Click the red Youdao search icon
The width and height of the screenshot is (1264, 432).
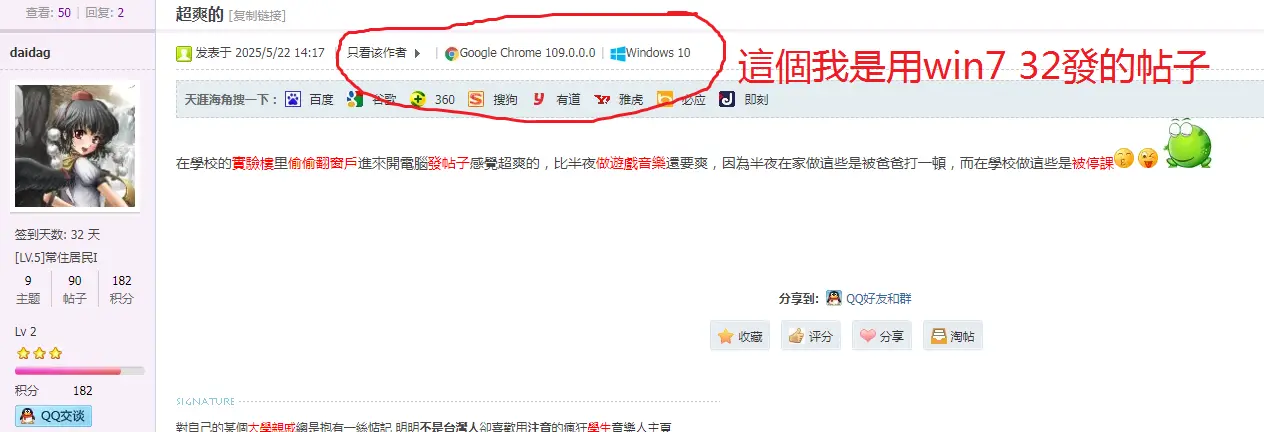pyautogui.click(x=538, y=99)
